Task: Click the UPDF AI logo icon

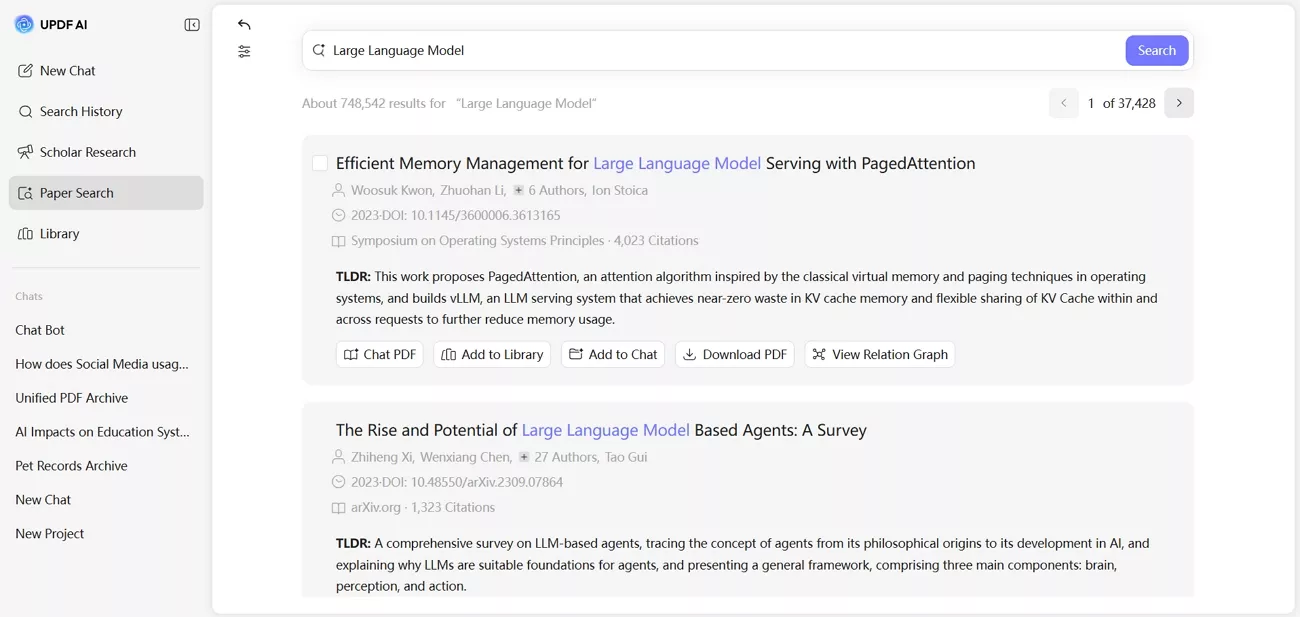Action: 24,24
